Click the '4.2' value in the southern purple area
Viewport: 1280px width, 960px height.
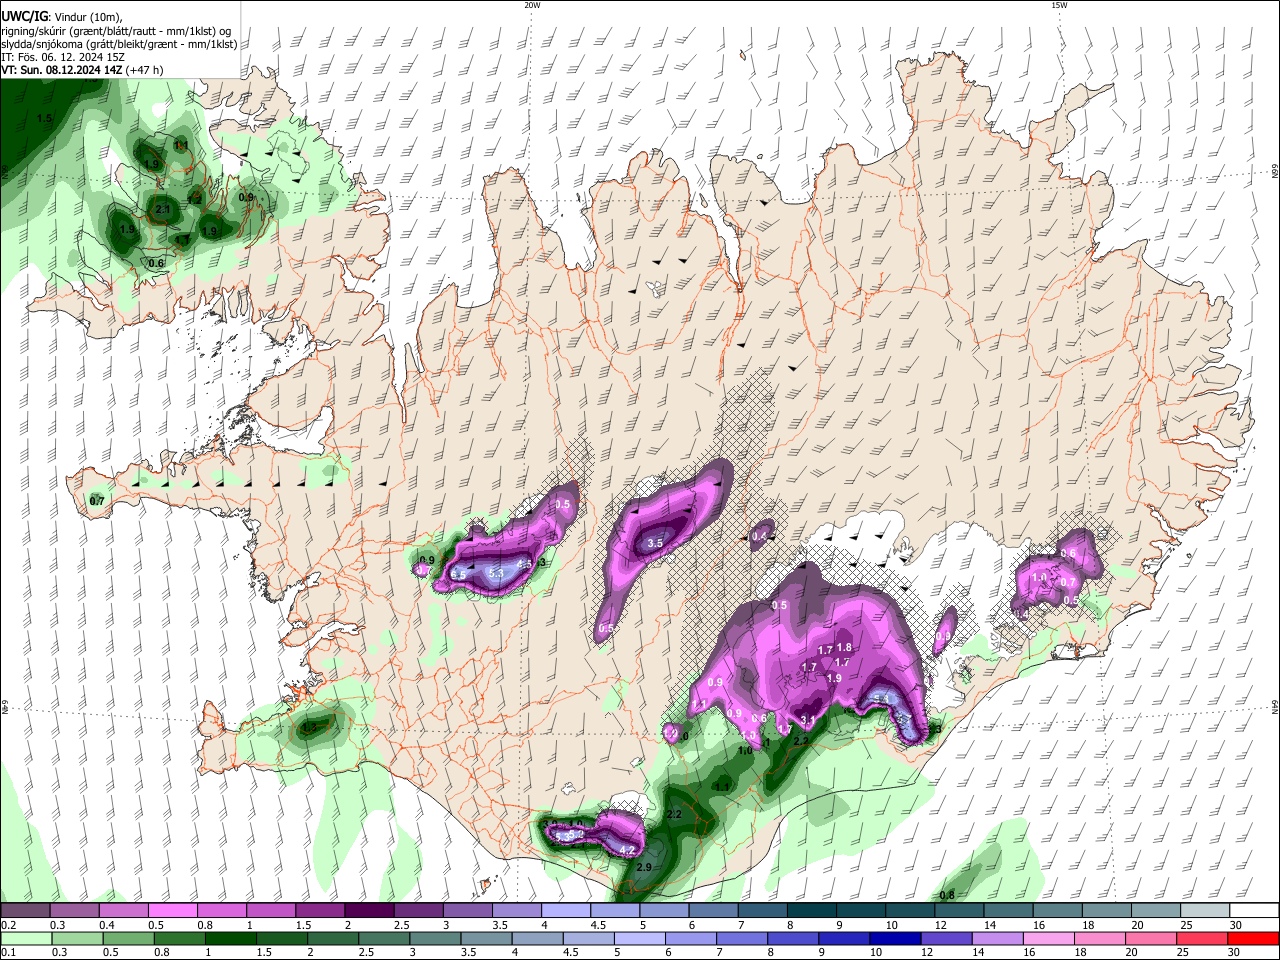pos(628,851)
